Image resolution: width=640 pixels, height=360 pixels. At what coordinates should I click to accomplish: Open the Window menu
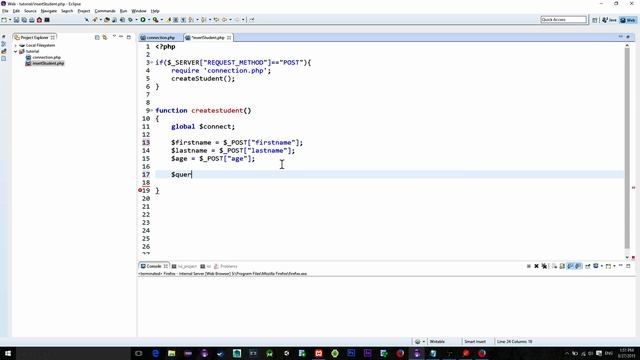(139, 11)
